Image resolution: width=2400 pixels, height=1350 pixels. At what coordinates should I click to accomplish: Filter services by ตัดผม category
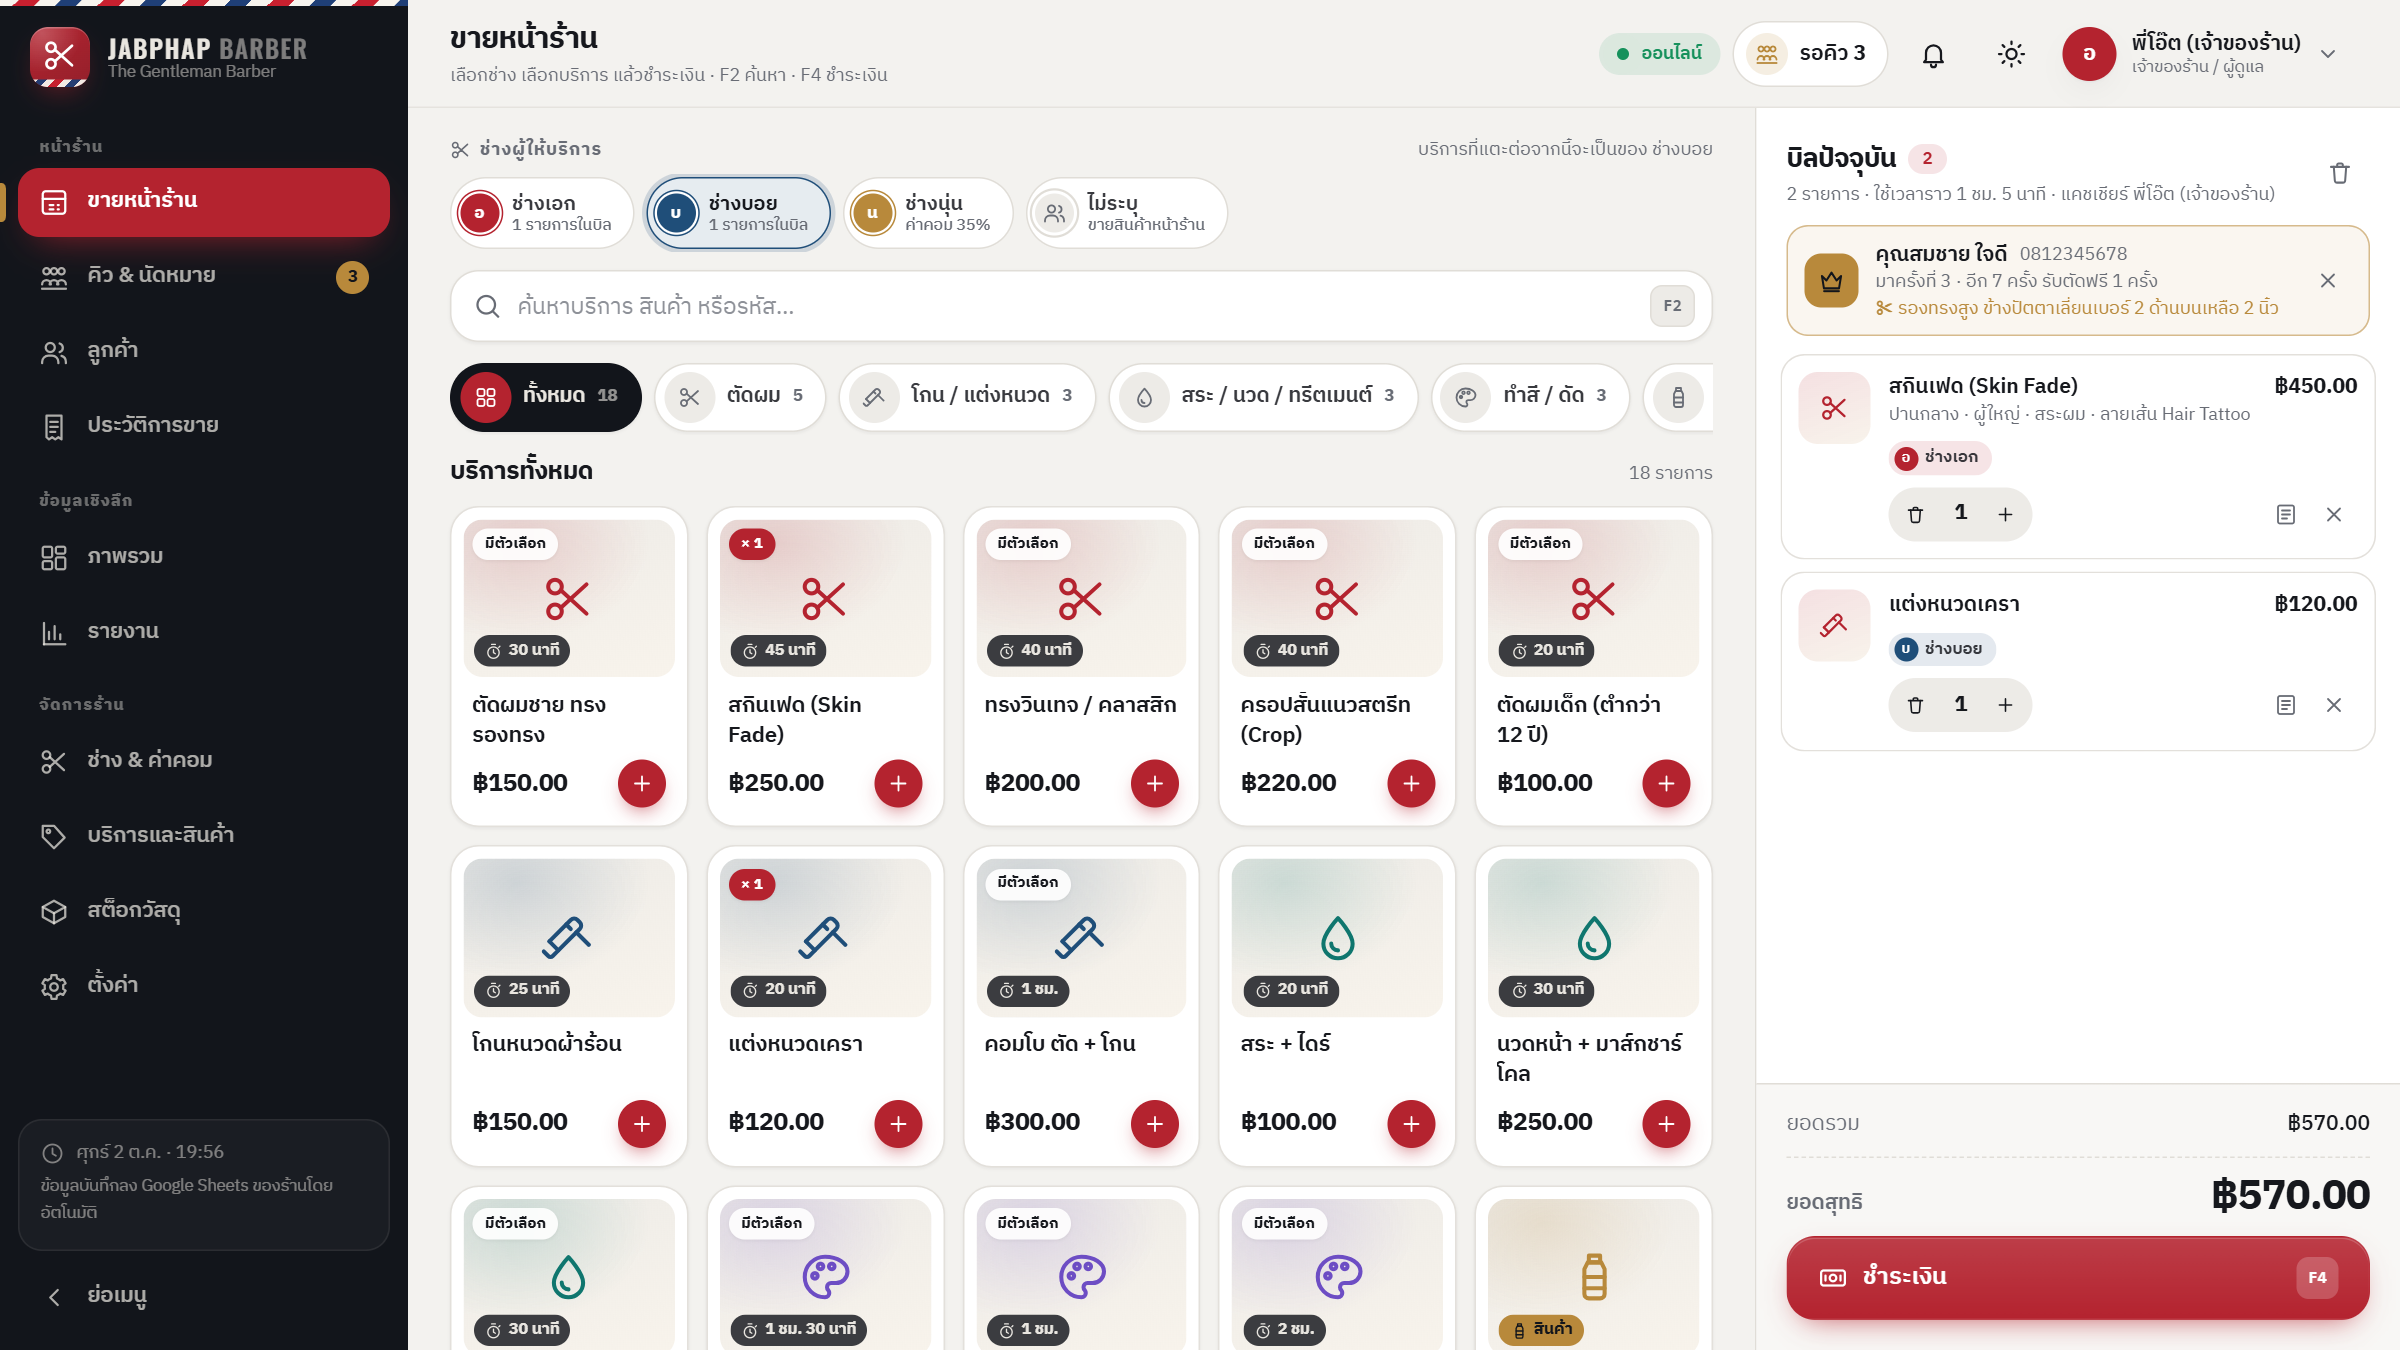[740, 397]
